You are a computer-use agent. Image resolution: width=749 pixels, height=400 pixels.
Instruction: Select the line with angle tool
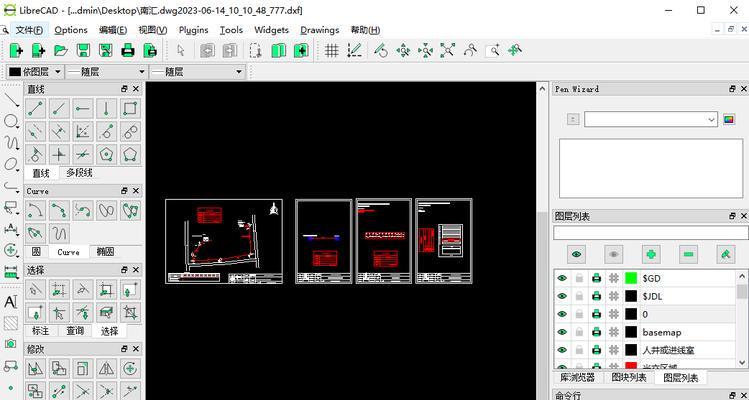59,108
